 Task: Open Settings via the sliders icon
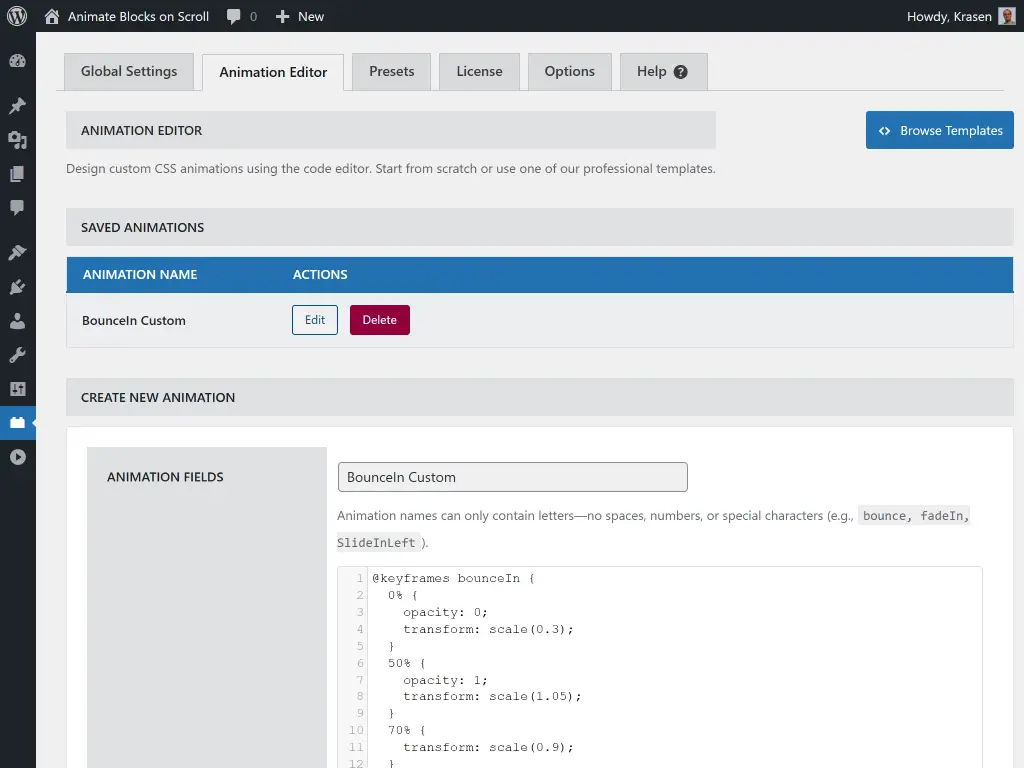click(17, 388)
